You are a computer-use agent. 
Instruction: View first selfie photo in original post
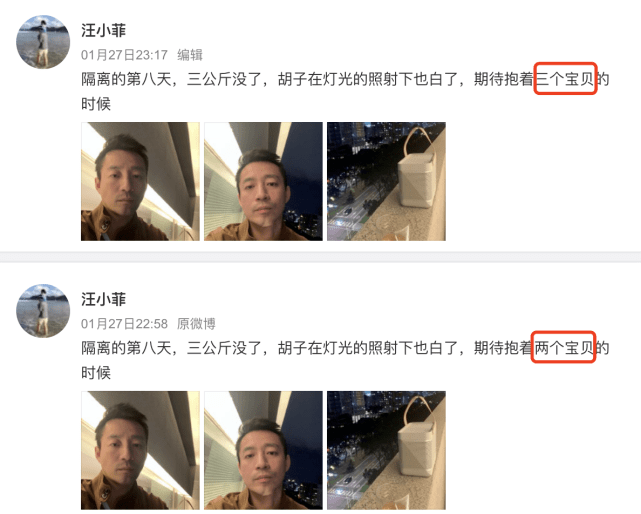(x=140, y=450)
